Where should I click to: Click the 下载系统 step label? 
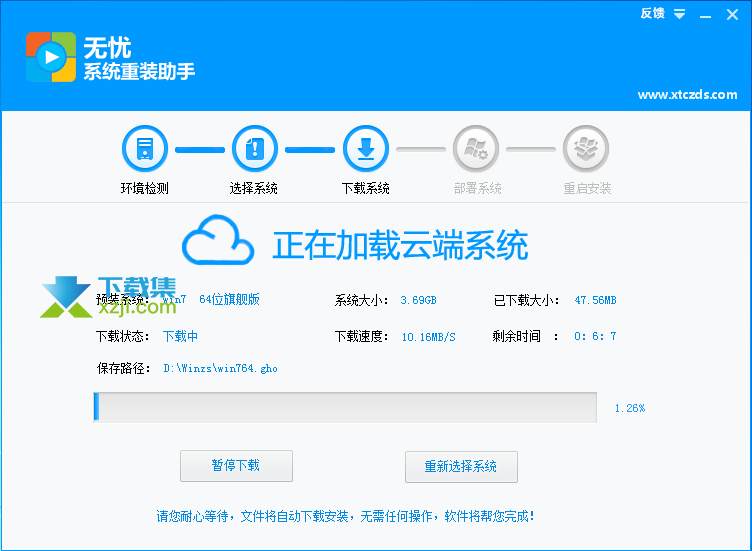click(x=366, y=188)
